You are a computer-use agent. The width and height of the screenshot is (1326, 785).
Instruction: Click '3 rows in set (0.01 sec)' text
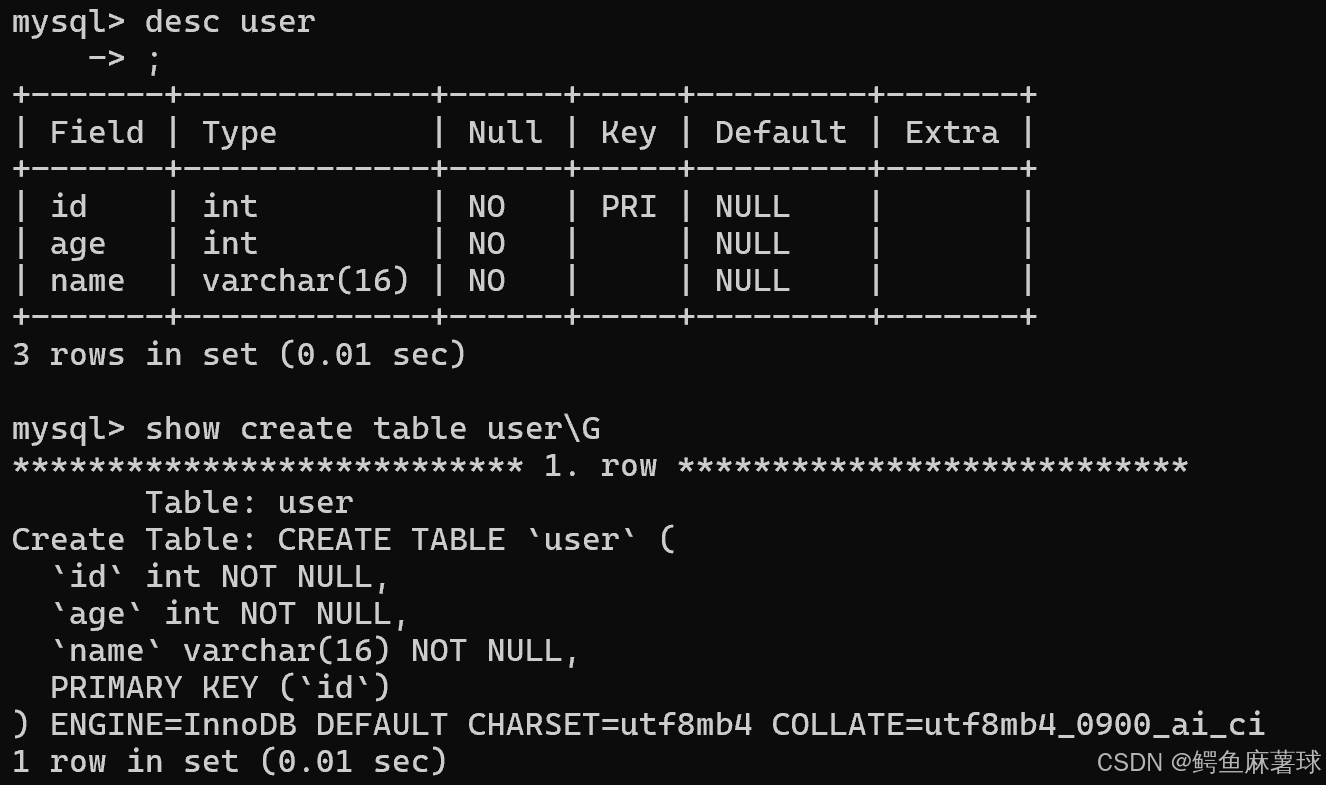coord(239,355)
